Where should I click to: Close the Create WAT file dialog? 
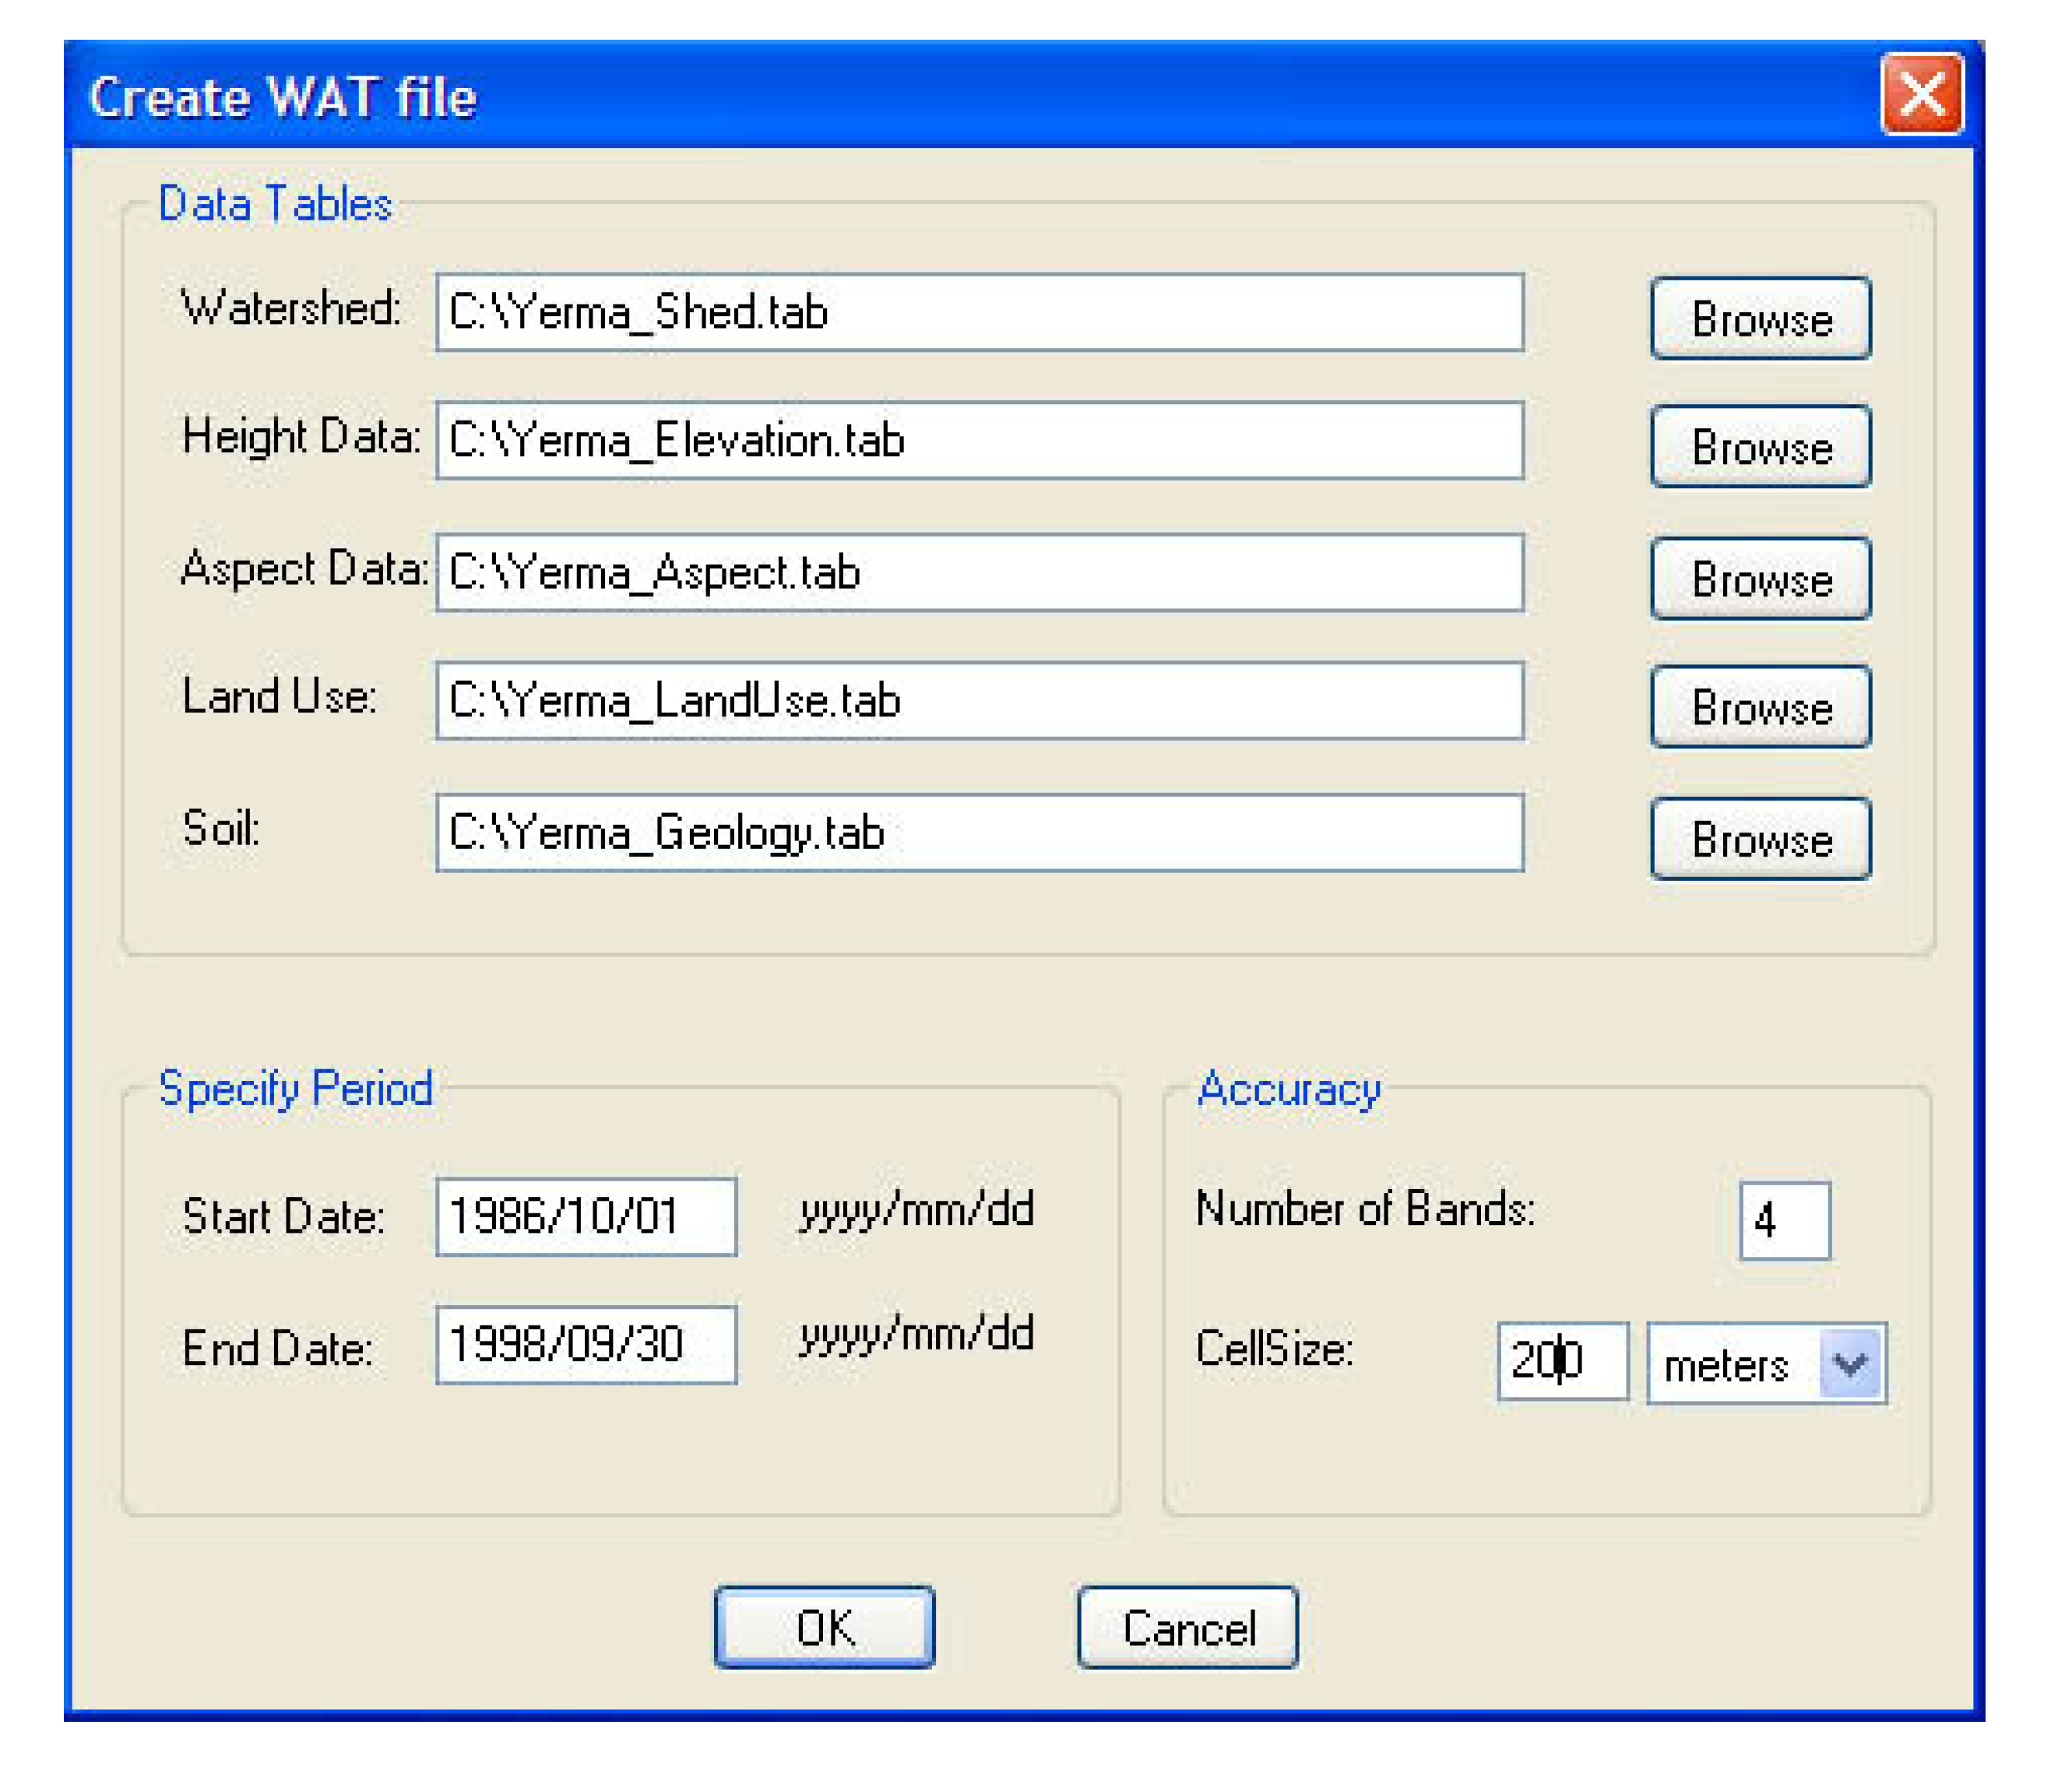click(1921, 95)
